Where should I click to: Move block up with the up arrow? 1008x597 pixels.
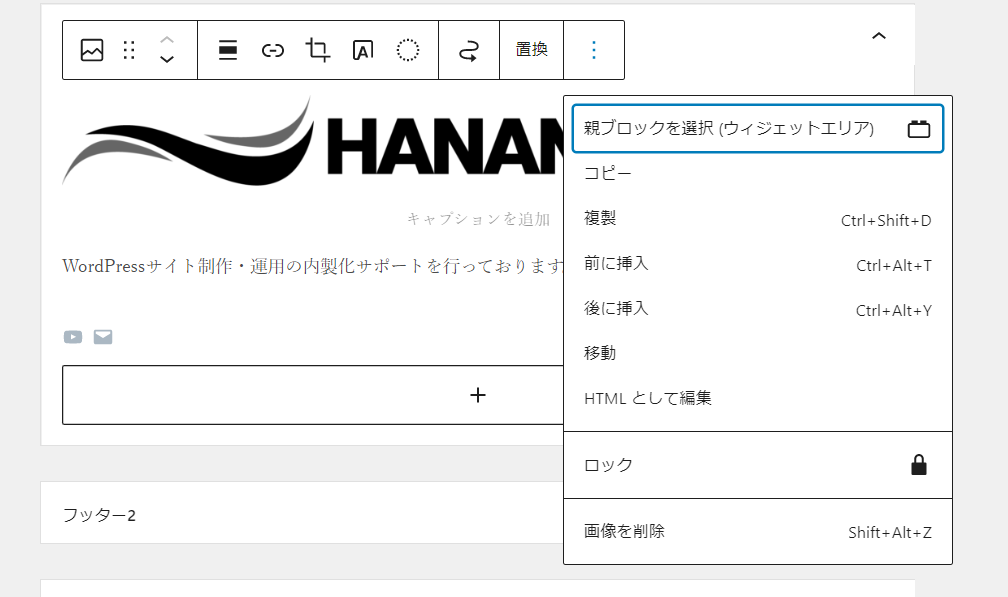click(167, 39)
